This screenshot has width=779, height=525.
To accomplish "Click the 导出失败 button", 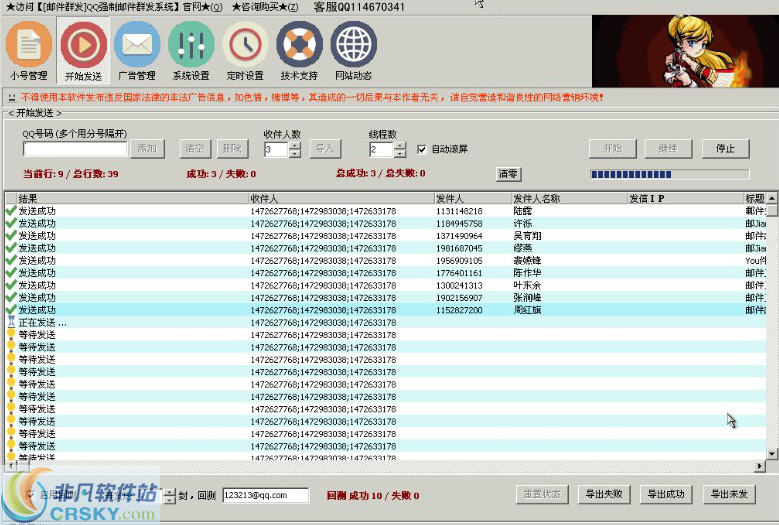I will pos(604,494).
